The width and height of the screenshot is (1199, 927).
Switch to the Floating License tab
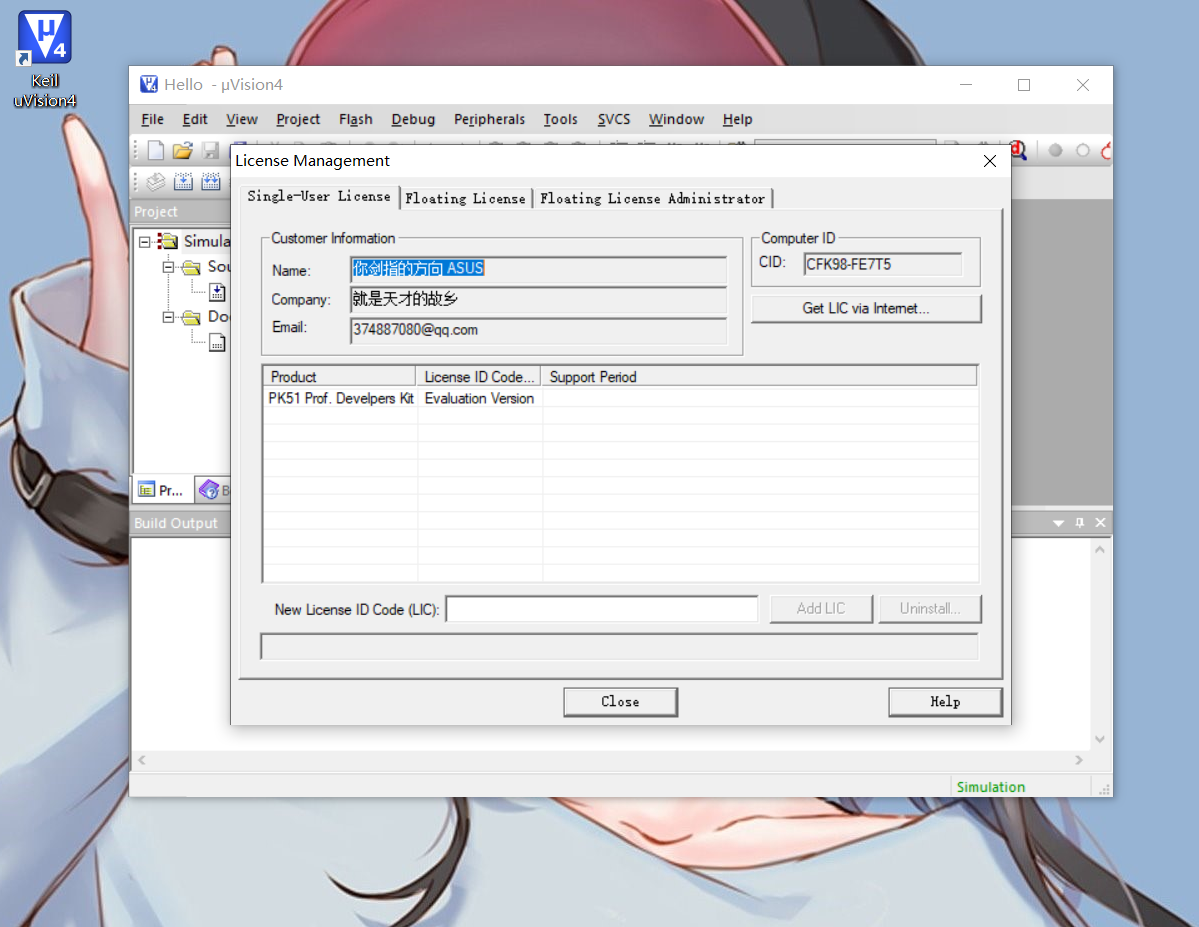[465, 199]
